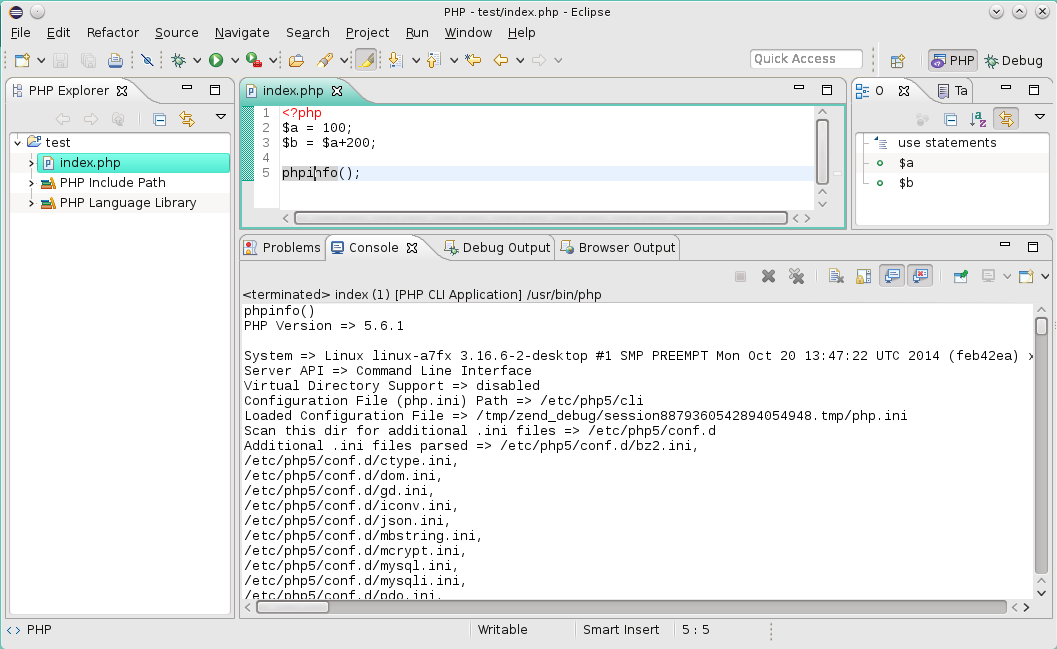Viewport: 1057px width, 649px height.
Task: Open the Refactor menu
Action: [x=113, y=33]
